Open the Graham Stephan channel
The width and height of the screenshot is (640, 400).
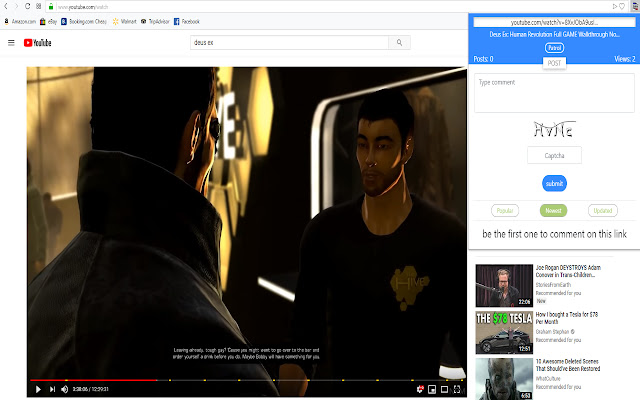[x=552, y=331]
